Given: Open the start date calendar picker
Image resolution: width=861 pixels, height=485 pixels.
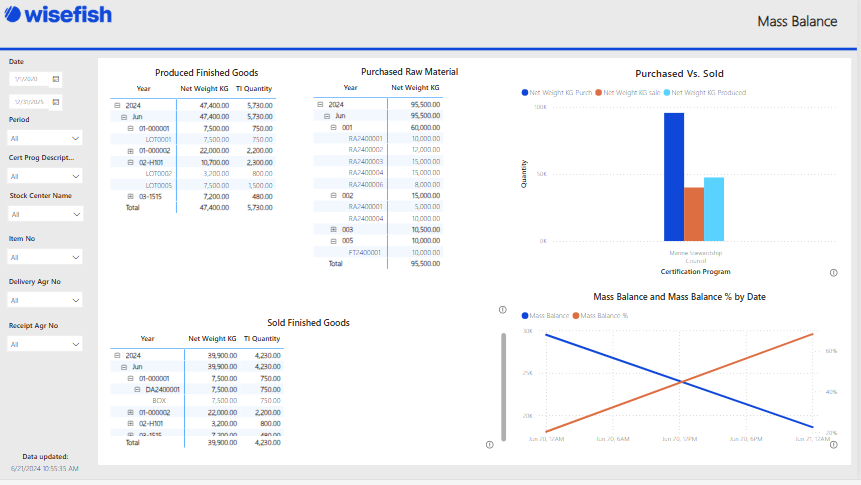Looking at the screenshot, I should coord(56,78).
